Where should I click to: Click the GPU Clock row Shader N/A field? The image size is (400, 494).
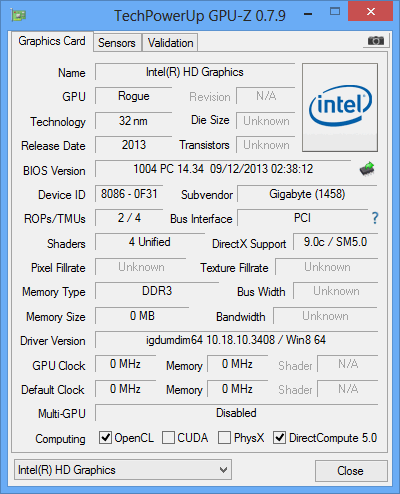point(348,364)
